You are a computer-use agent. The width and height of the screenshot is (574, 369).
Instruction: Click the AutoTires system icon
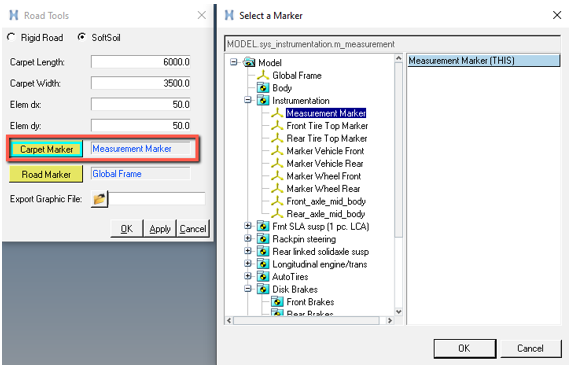[x=263, y=277]
